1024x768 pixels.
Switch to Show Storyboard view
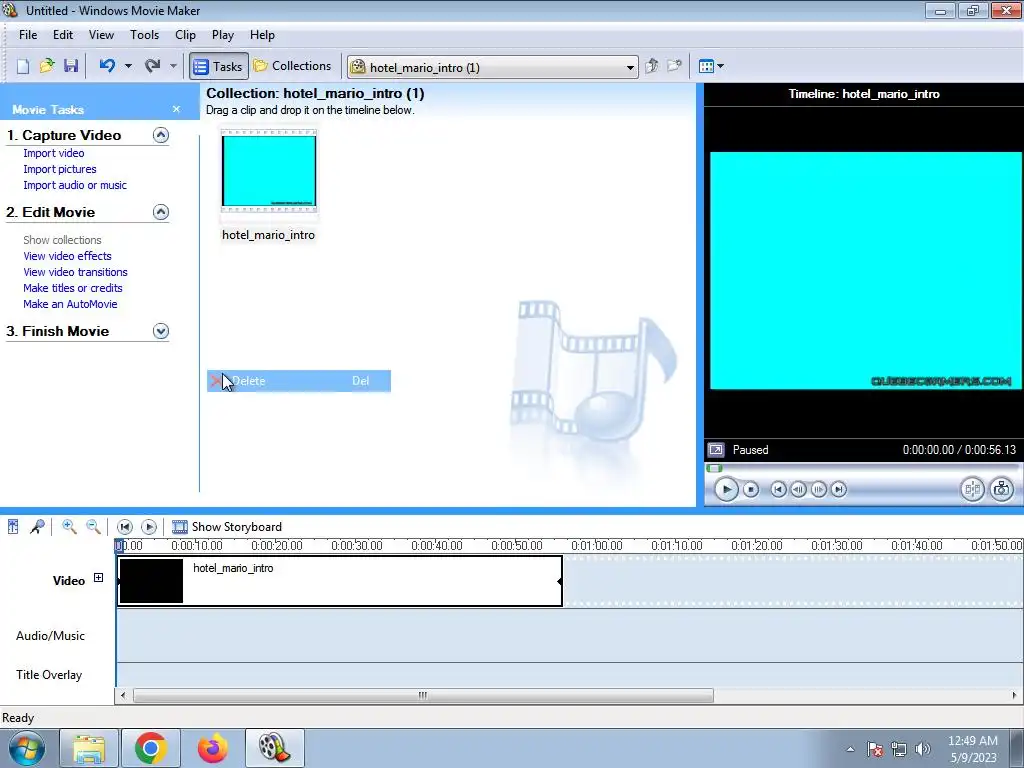click(227, 527)
